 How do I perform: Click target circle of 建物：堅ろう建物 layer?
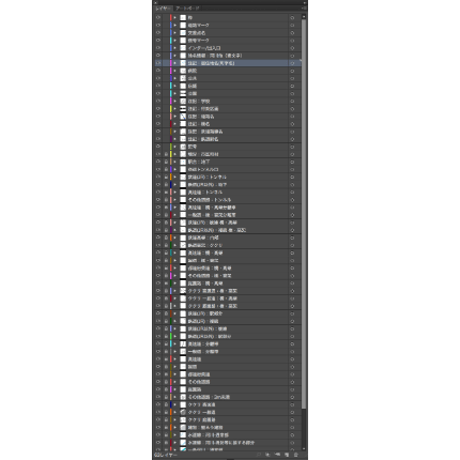click(292, 427)
